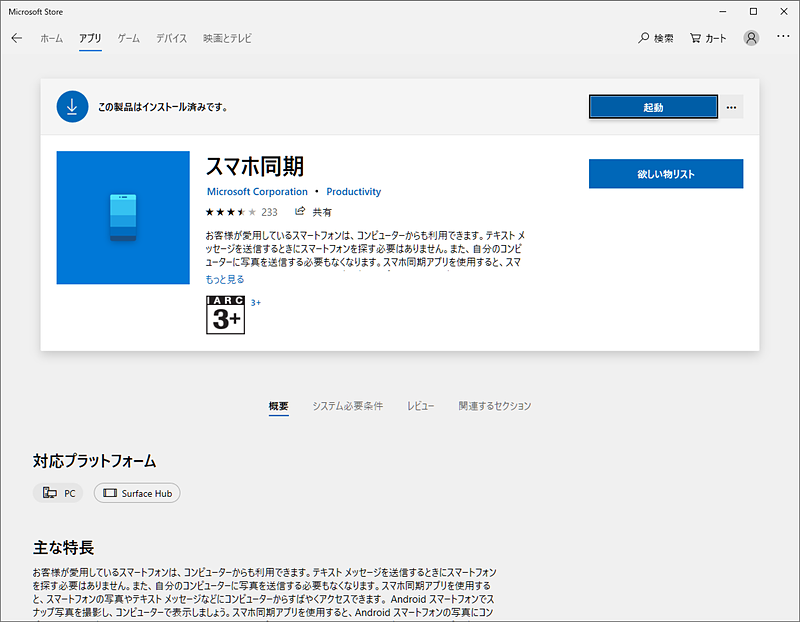Click the installed download icon
Image resolution: width=800 pixels, height=622 pixels.
pos(71,106)
